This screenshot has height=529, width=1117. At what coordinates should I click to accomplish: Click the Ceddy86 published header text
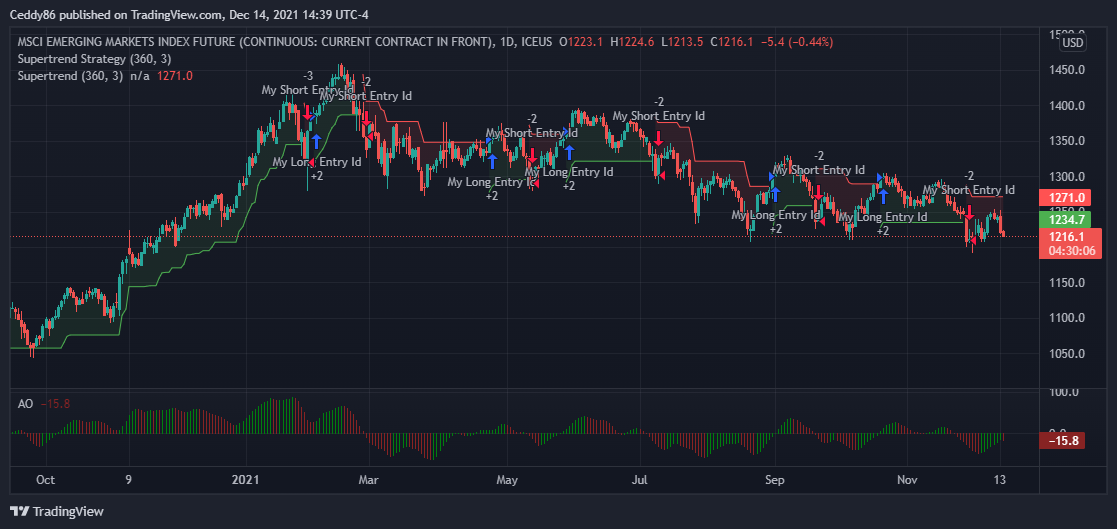pos(189,14)
